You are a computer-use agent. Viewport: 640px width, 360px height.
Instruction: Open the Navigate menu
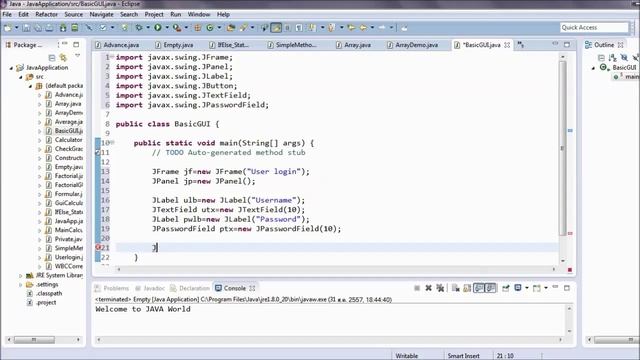tap(102, 14)
